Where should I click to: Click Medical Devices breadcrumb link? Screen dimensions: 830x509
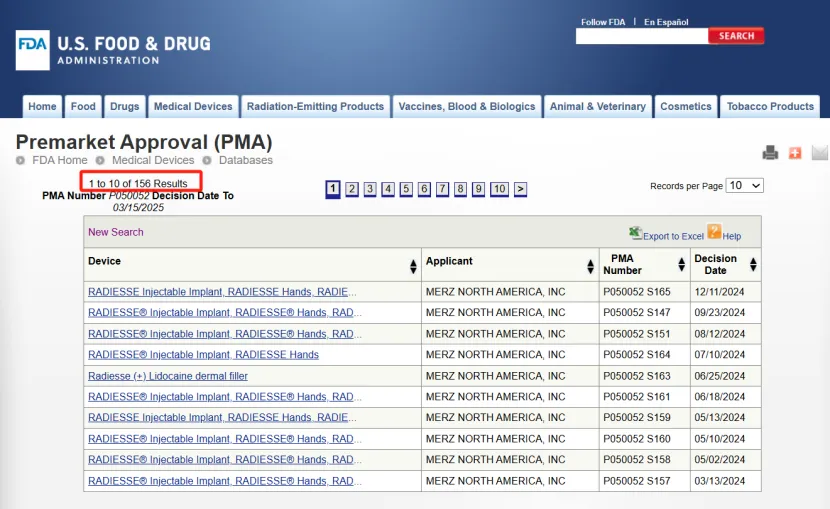(x=153, y=160)
